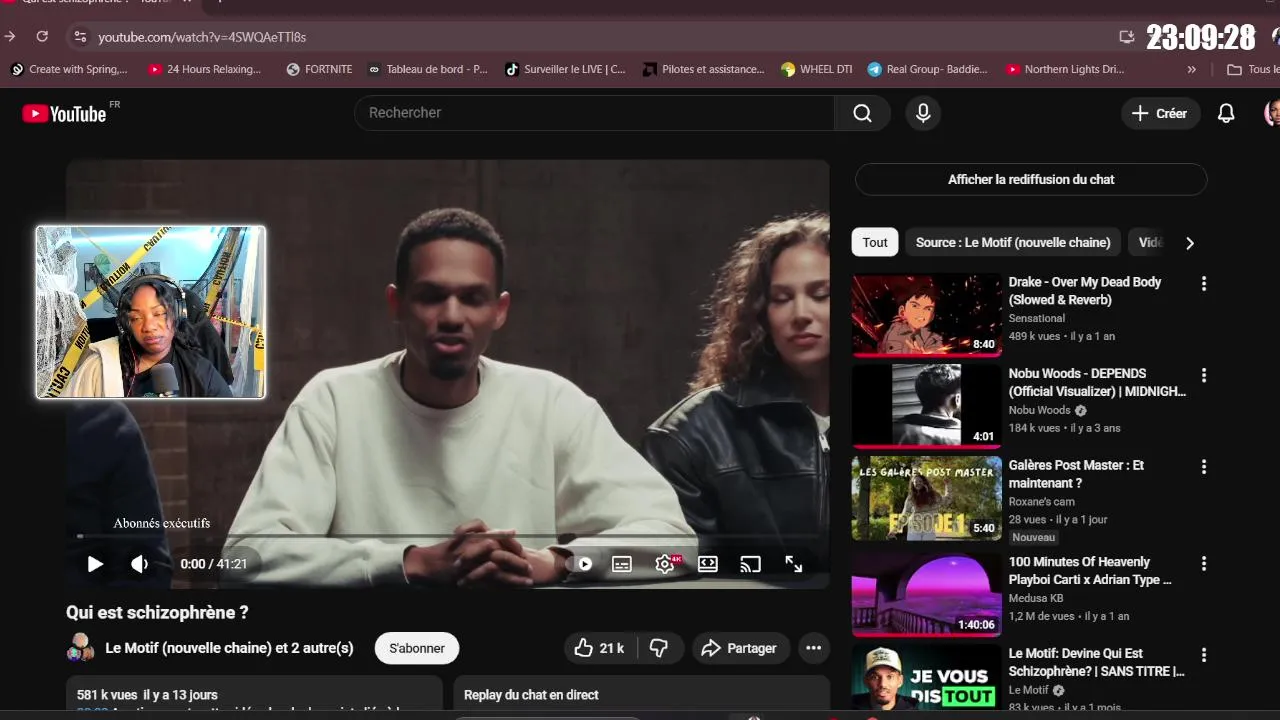Click the Medusa KB channel name

pos(1036,598)
